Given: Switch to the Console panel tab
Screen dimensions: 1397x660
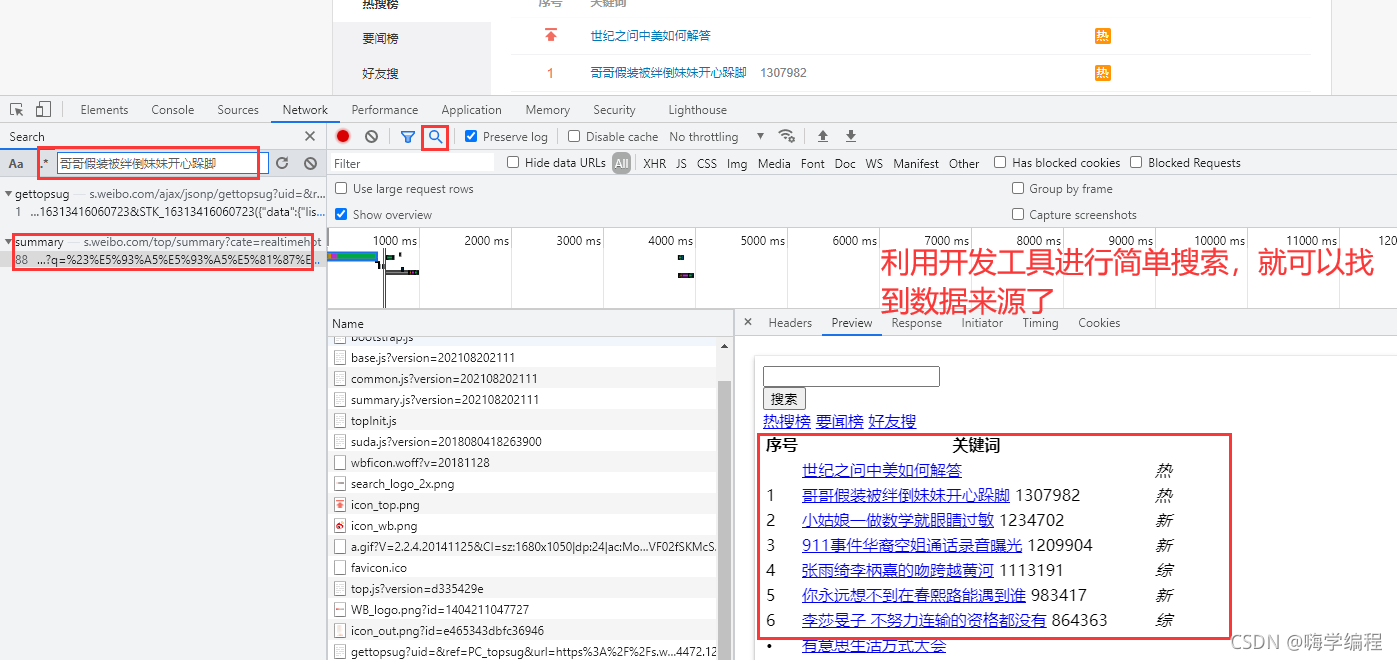Looking at the screenshot, I should (x=172, y=110).
